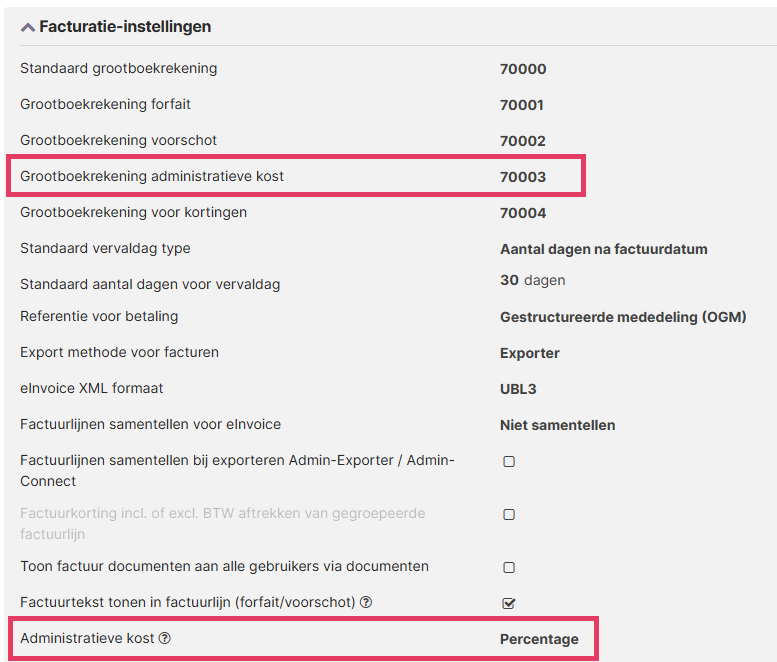Collapse the Facturatie-instellingen section chevron
Screen dimensions: 777x662
tap(28, 27)
